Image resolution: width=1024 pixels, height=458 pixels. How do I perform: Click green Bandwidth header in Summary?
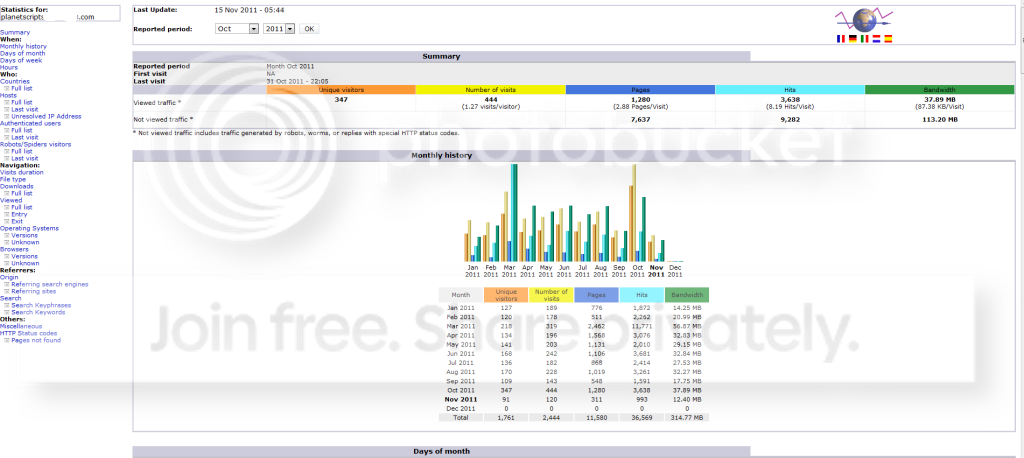940,90
